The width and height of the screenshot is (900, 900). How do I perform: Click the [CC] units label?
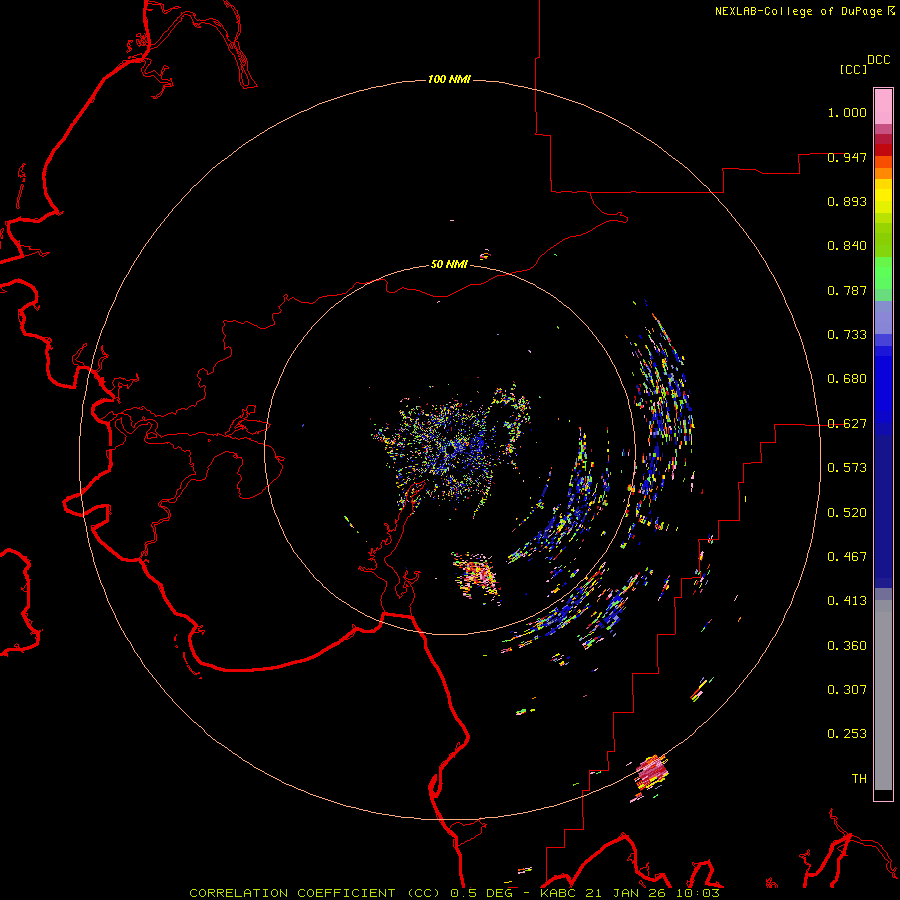click(x=853, y=69)
